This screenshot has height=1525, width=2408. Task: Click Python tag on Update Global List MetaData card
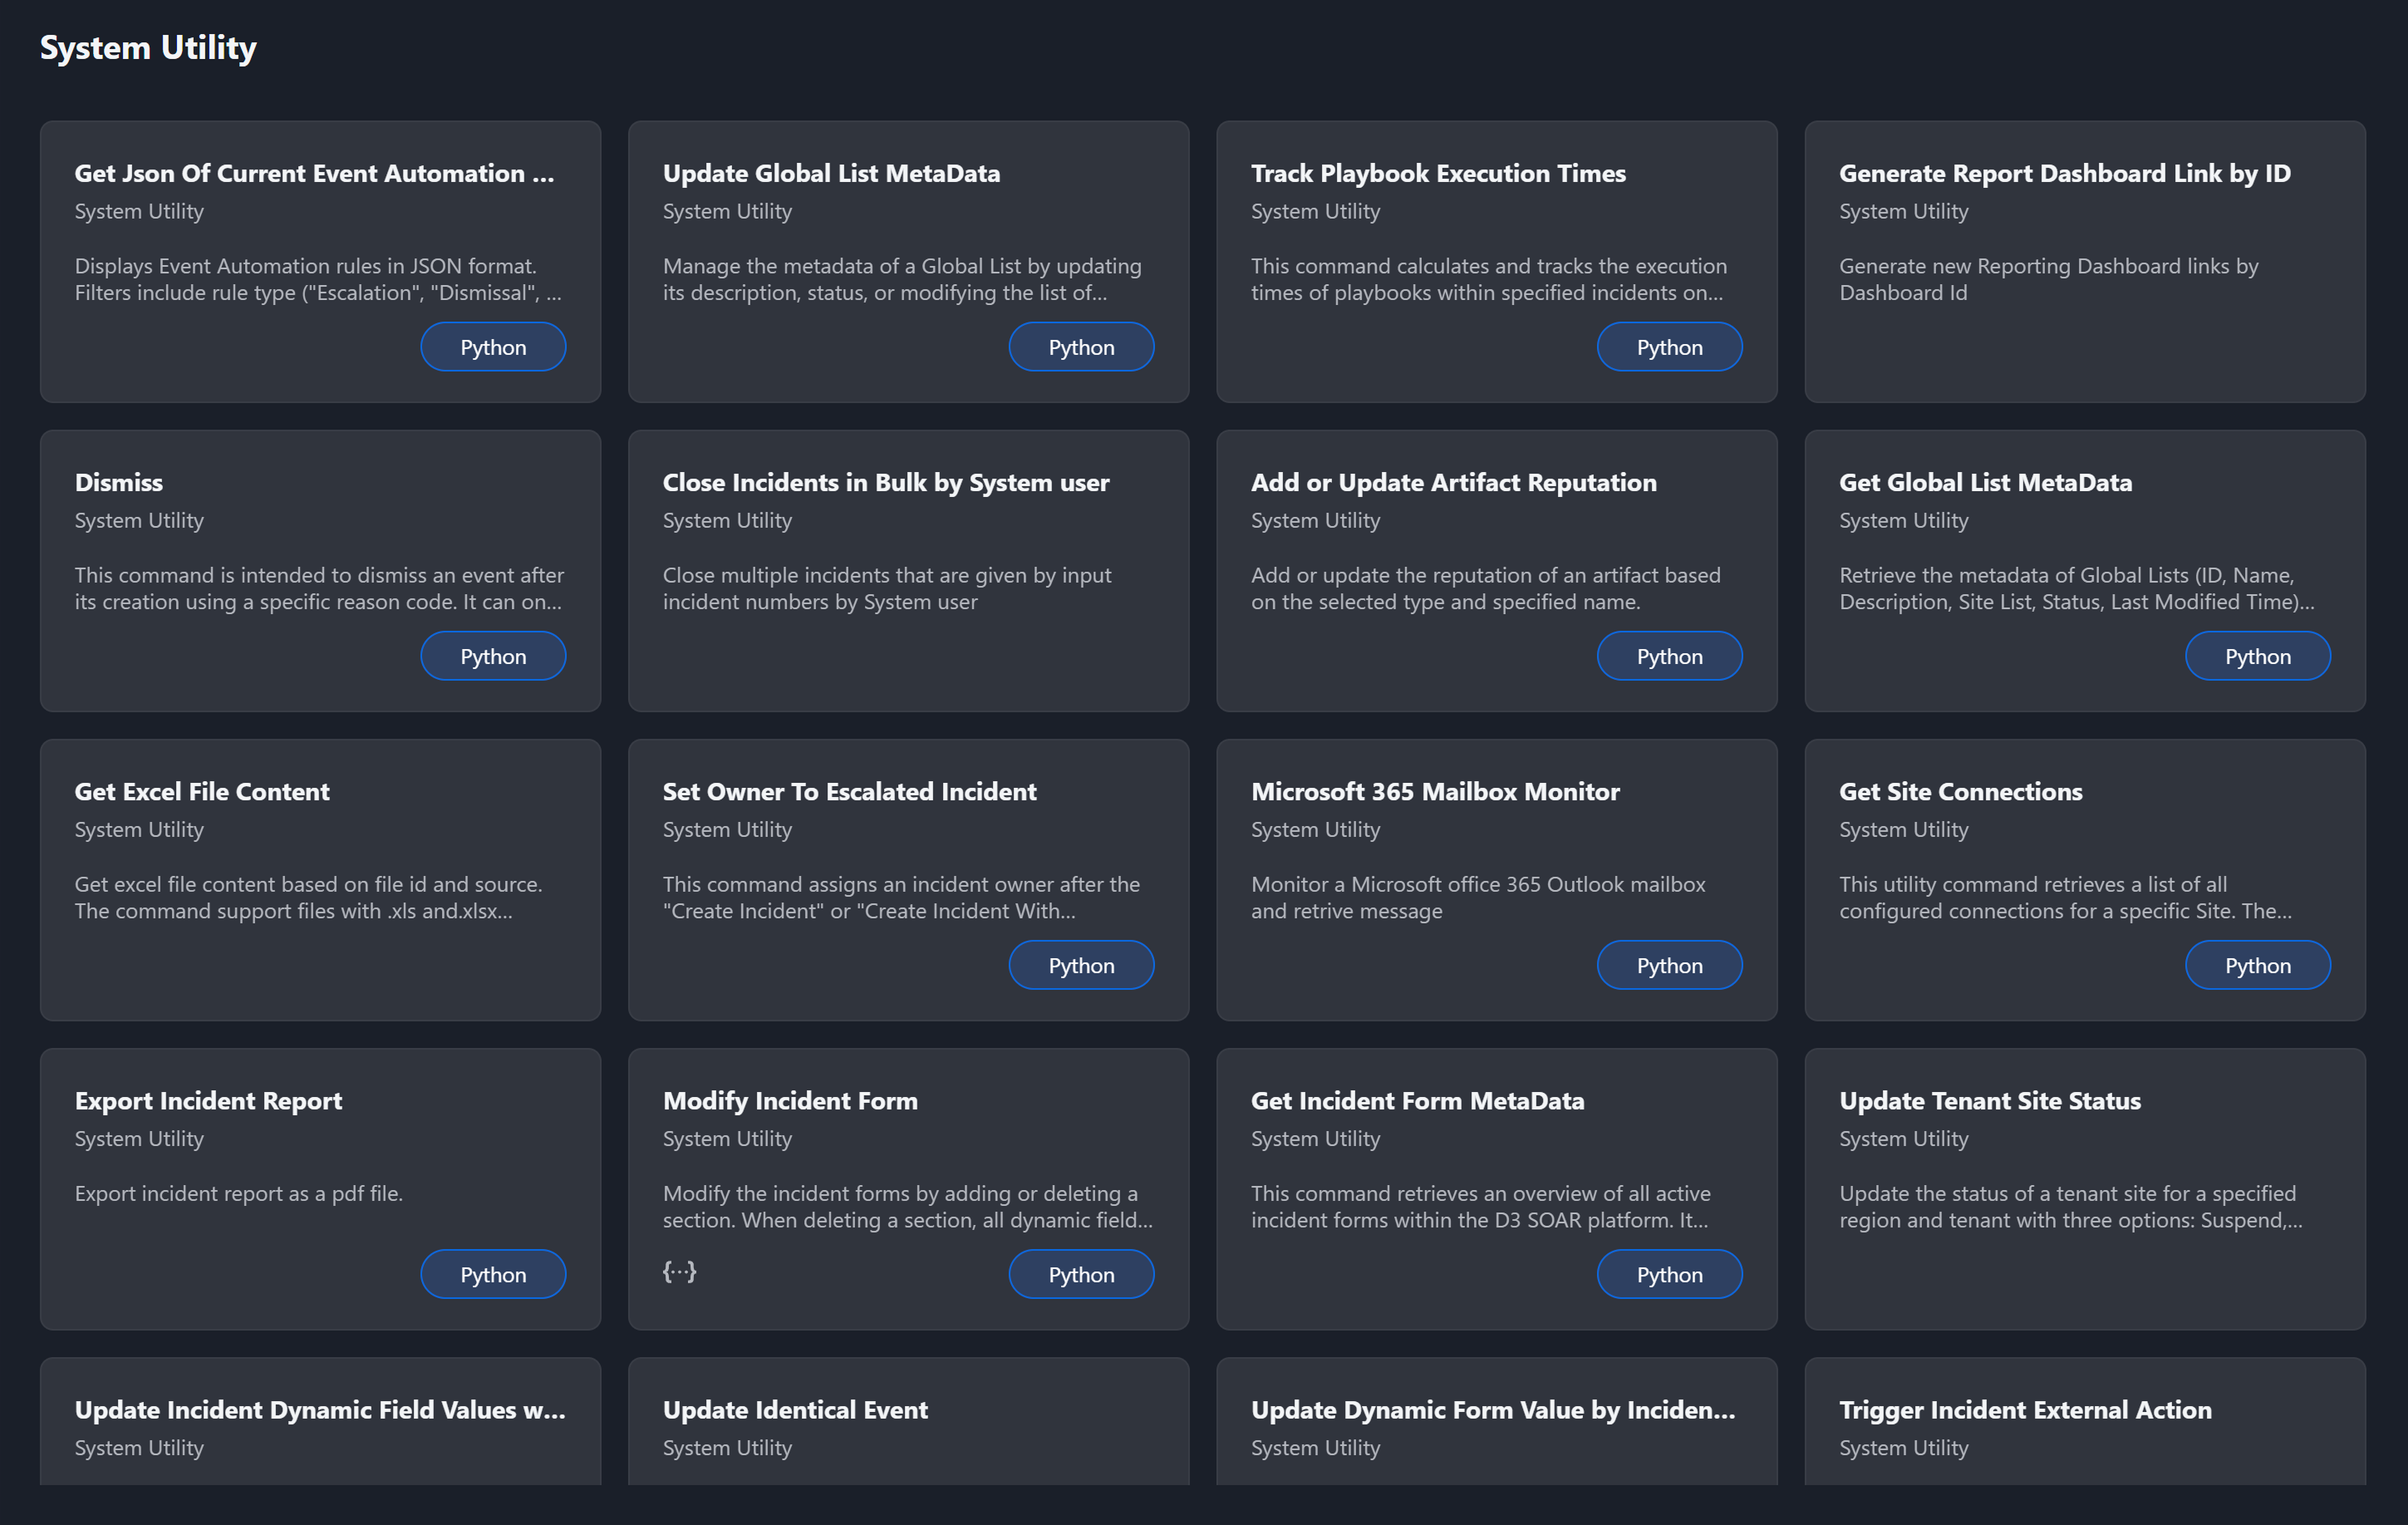(x=1081, y=347)
